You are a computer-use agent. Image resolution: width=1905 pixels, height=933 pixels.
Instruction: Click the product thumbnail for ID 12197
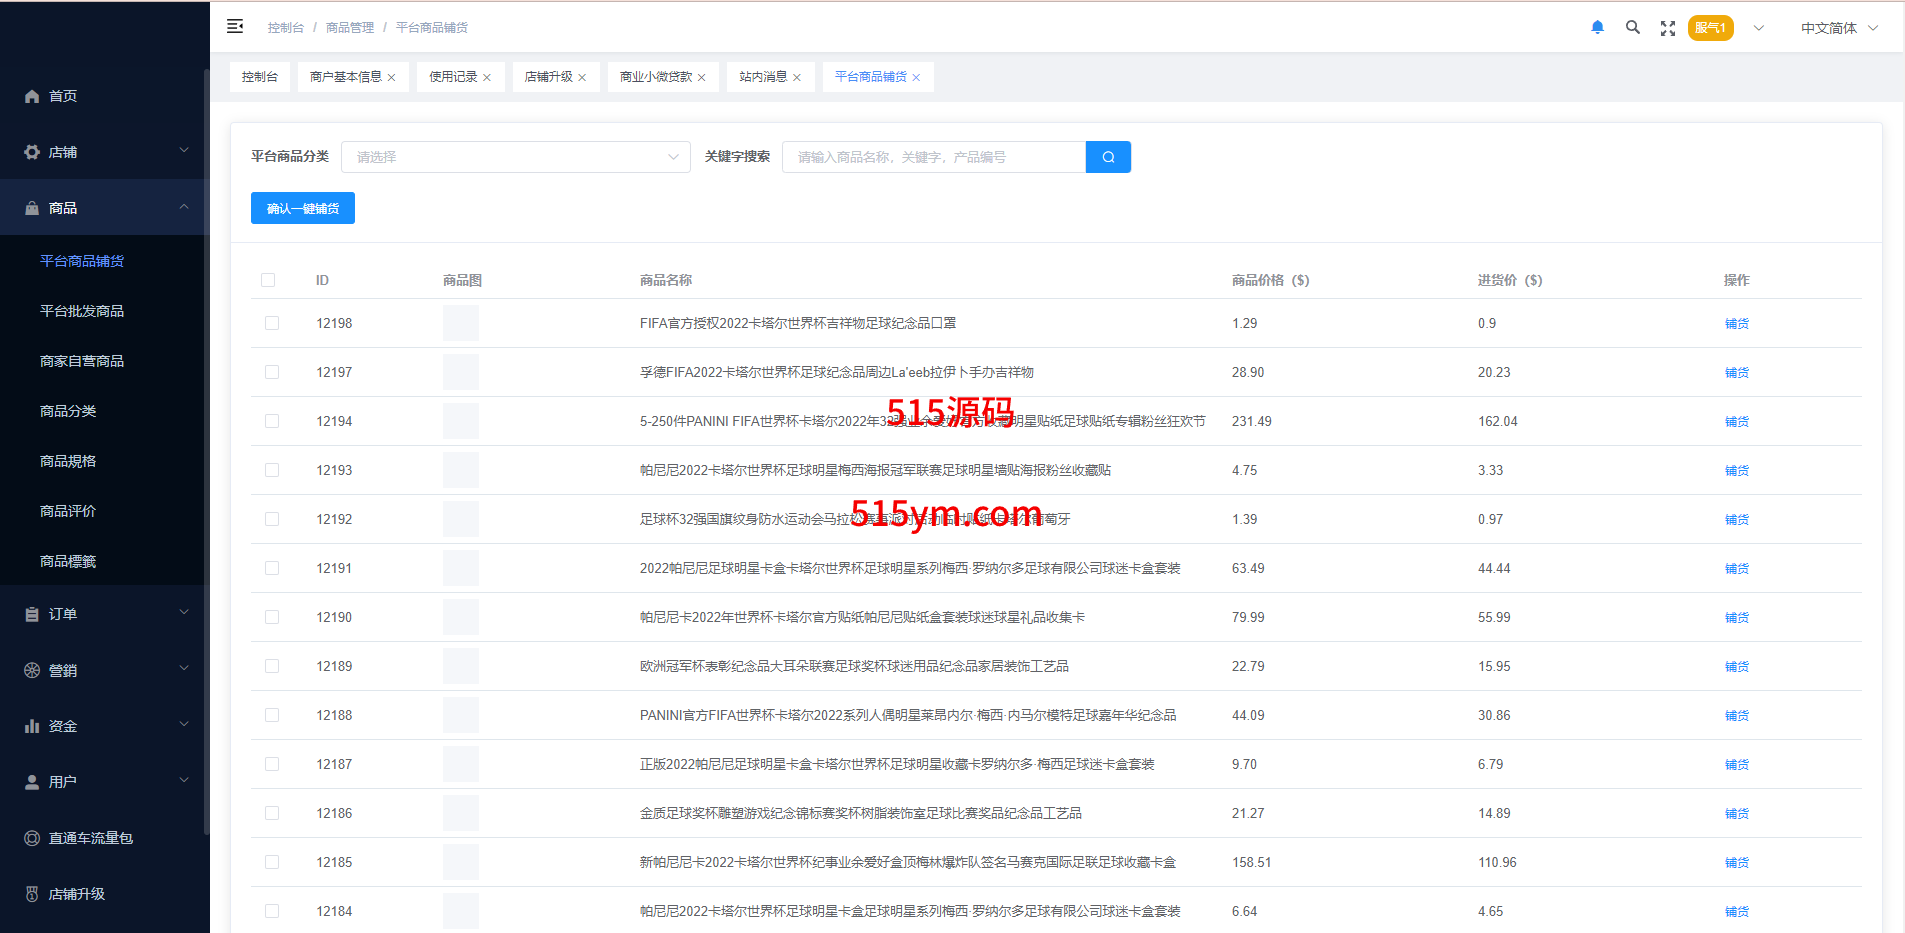tap(460, 372)
